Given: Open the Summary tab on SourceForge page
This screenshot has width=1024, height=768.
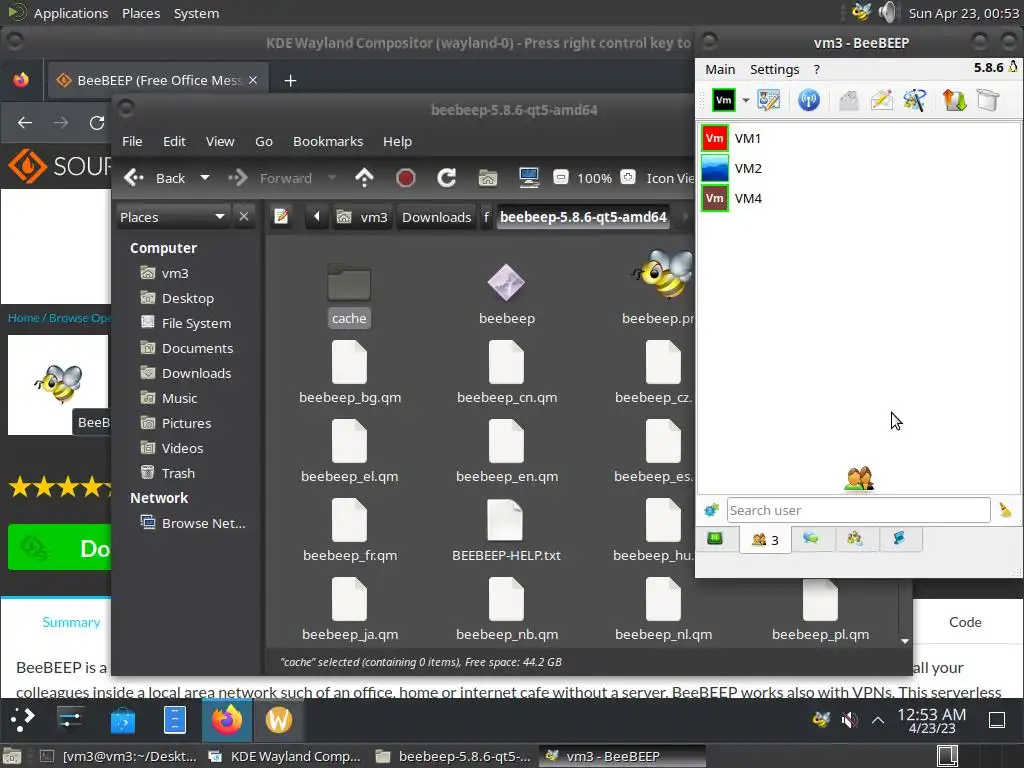Looking at the screenshot, I should pyautogui.click(x=71, y=622).
